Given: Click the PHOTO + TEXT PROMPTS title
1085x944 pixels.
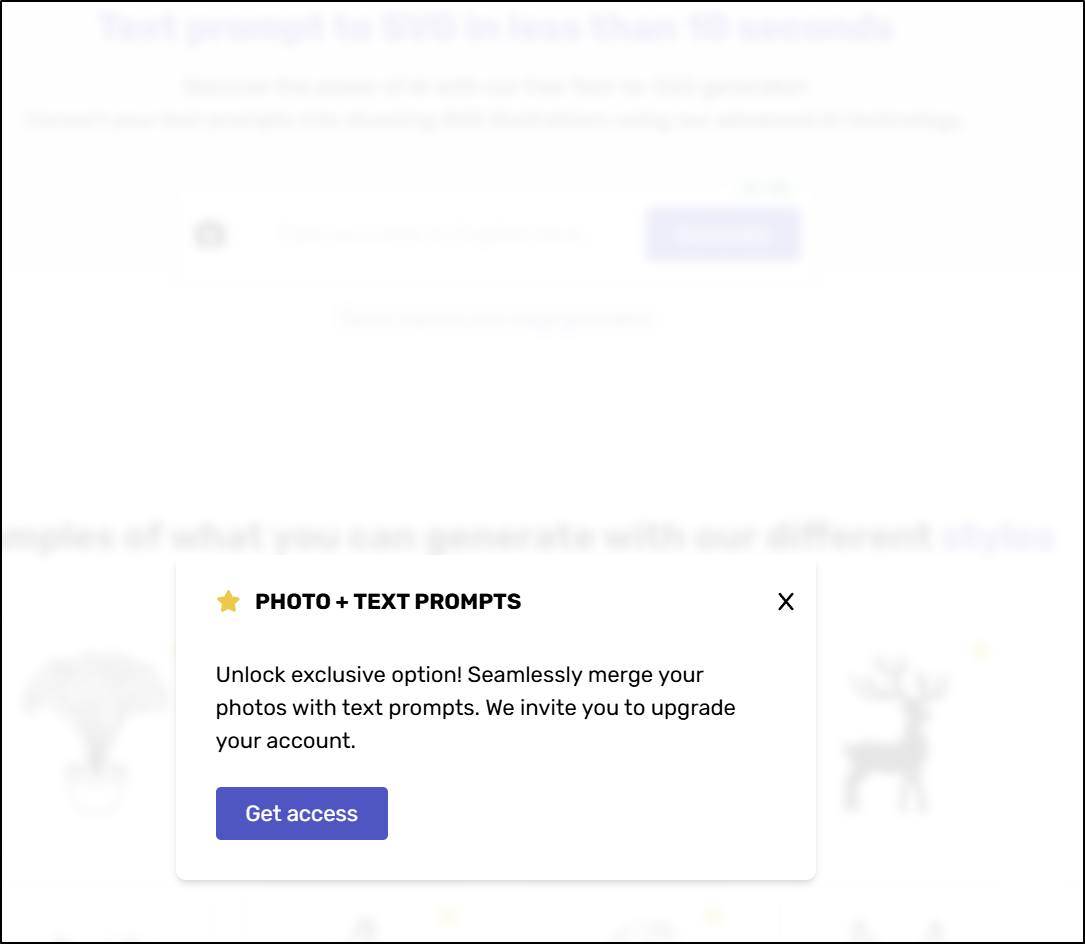Looking at the screenshot, I should (x=388, y=601).
